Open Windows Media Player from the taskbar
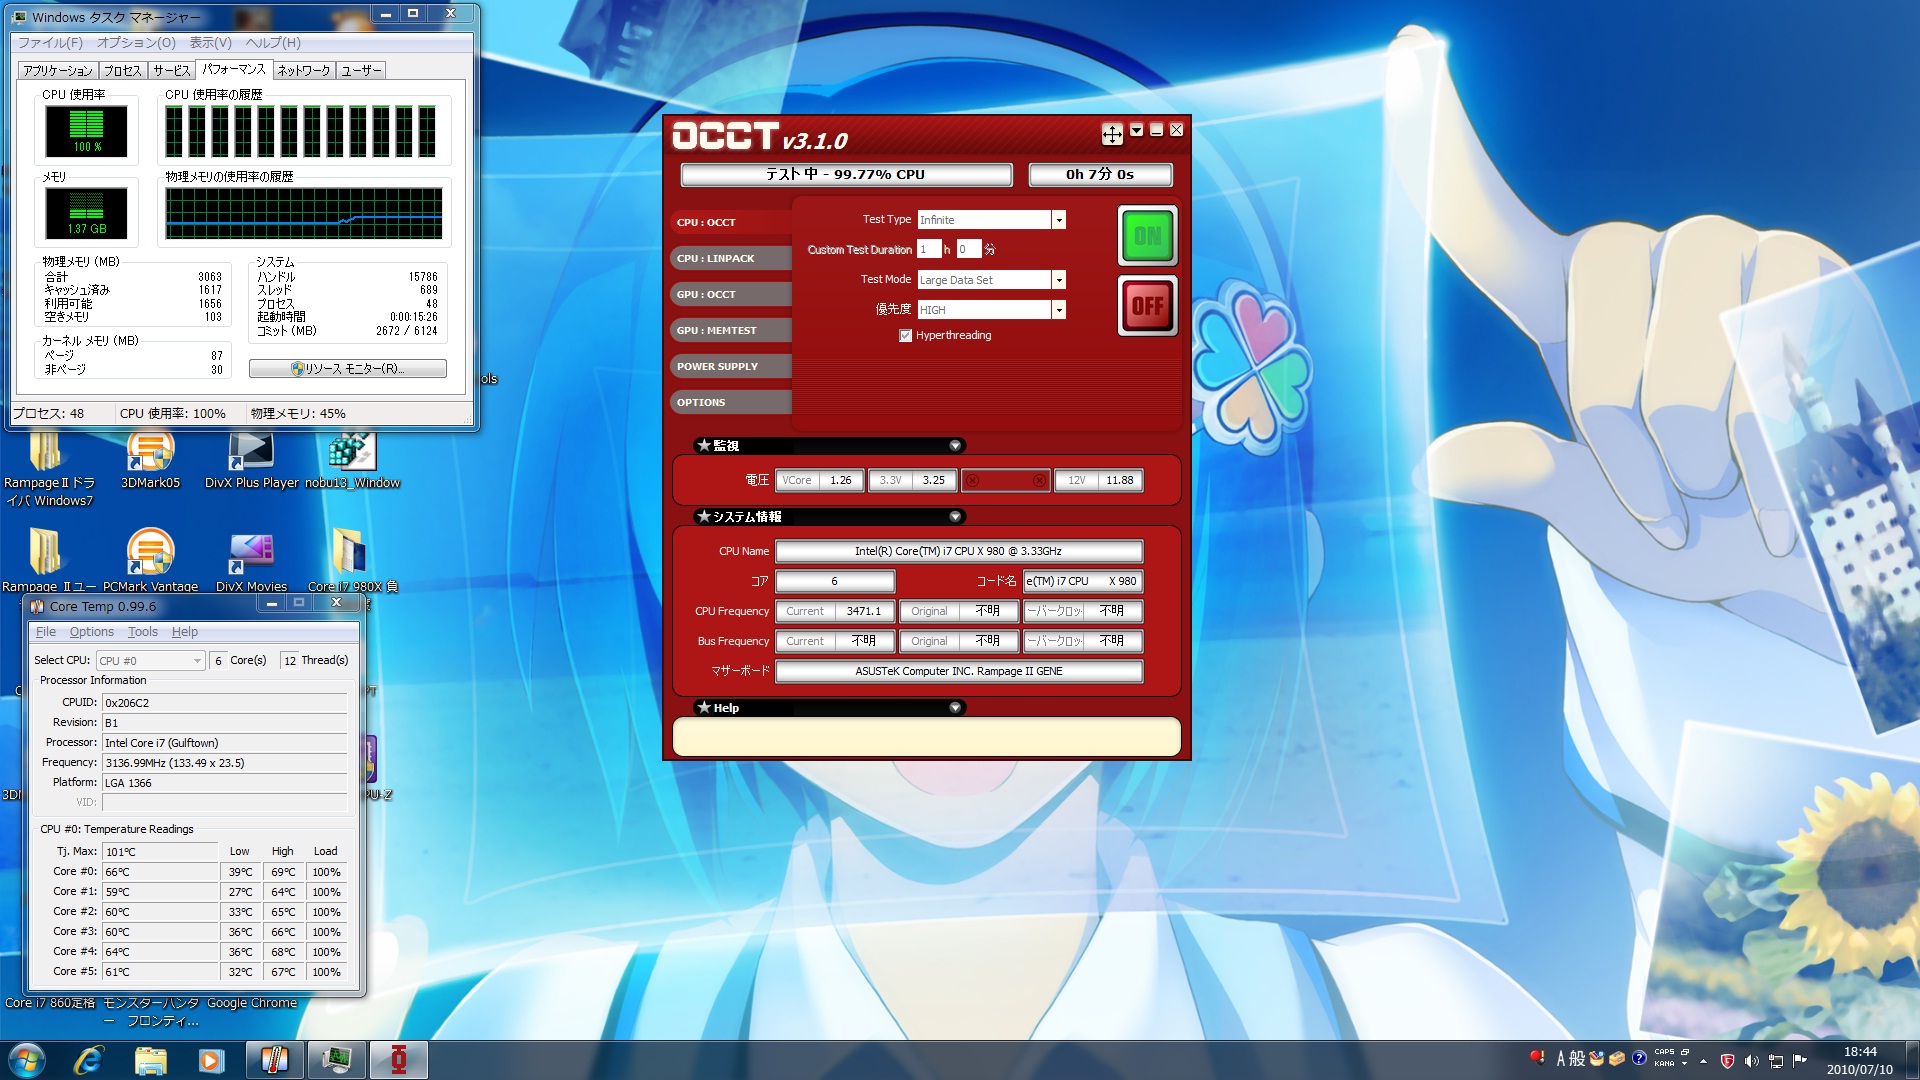The height and width of the screenshot is (1080, 1920). pyautogui.click(x=211, y=1060)
